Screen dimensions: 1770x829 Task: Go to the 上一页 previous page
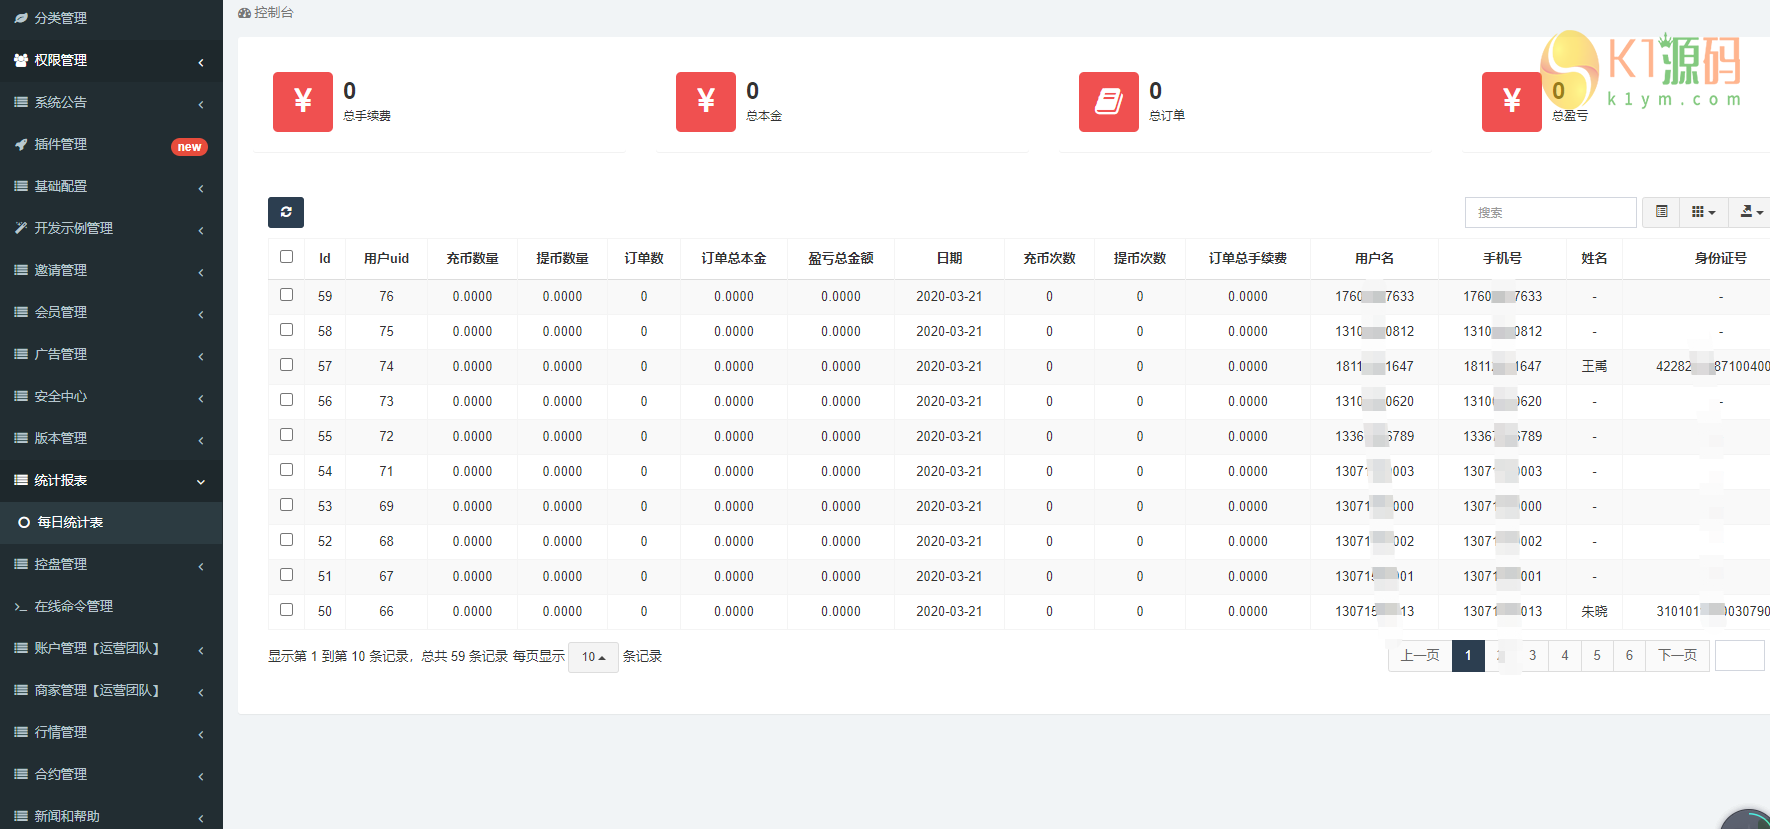point(1420,656)
